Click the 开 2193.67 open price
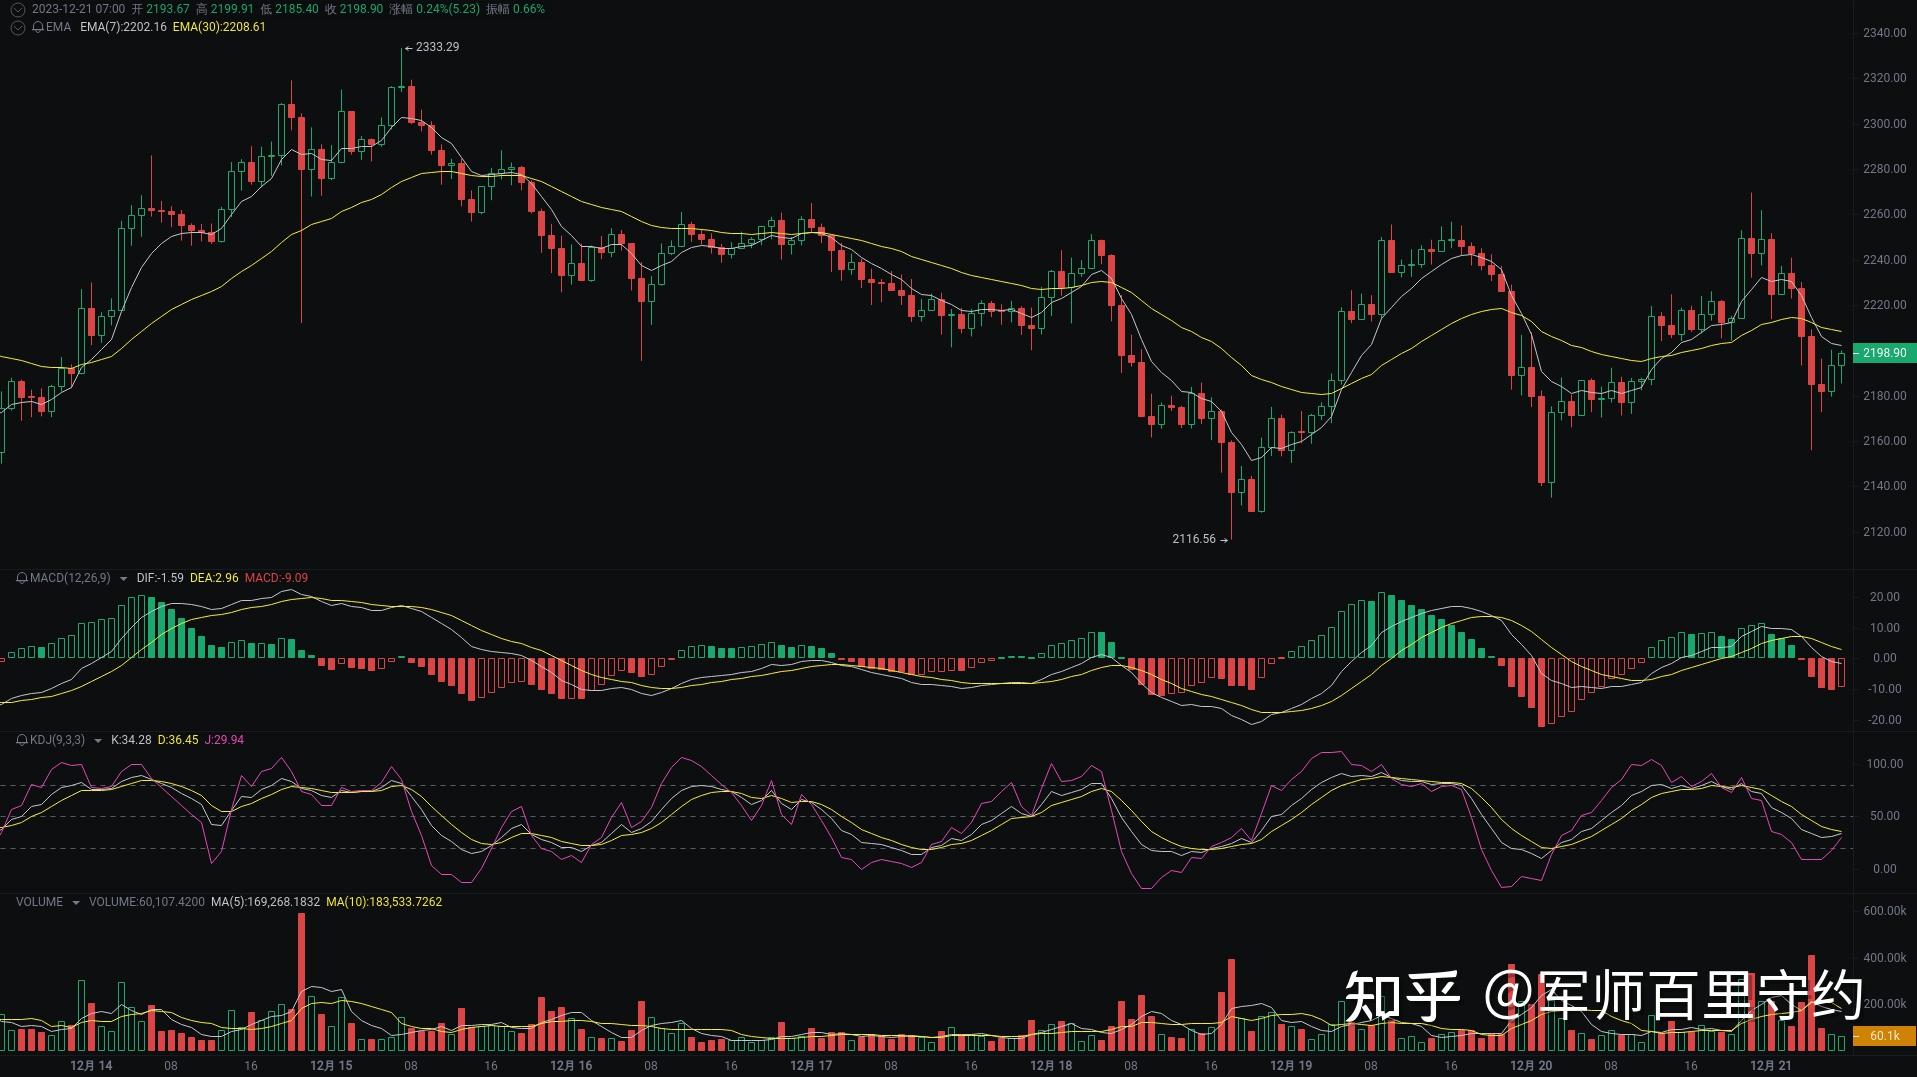 coord(161,9)
